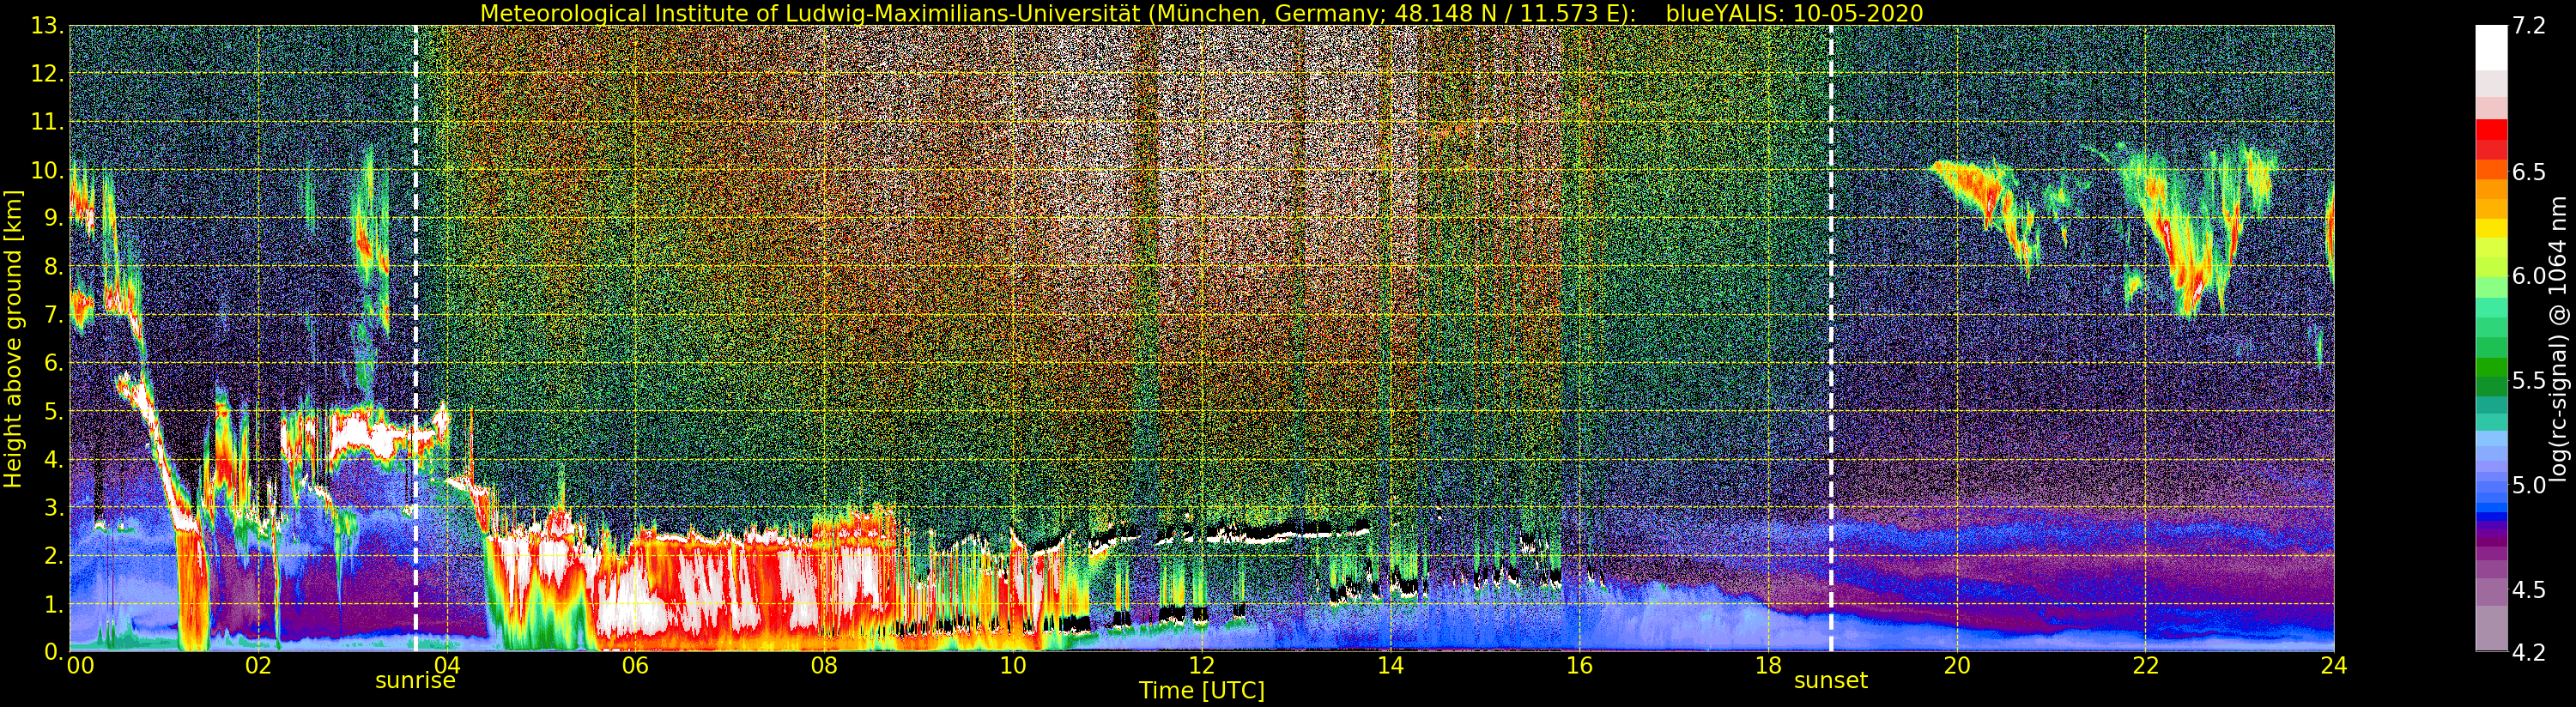This screenshot has width=2576, height=707.
Task: Click the white top segment of the colorbar
Action: 2491,45
